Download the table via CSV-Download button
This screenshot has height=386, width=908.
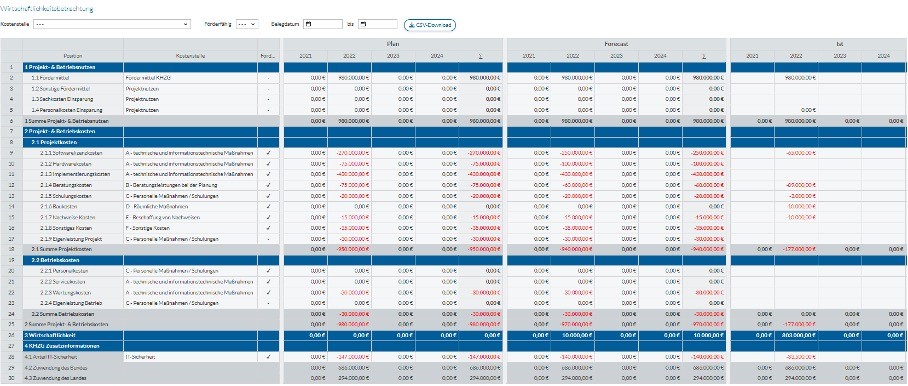(x=430, y=25)
